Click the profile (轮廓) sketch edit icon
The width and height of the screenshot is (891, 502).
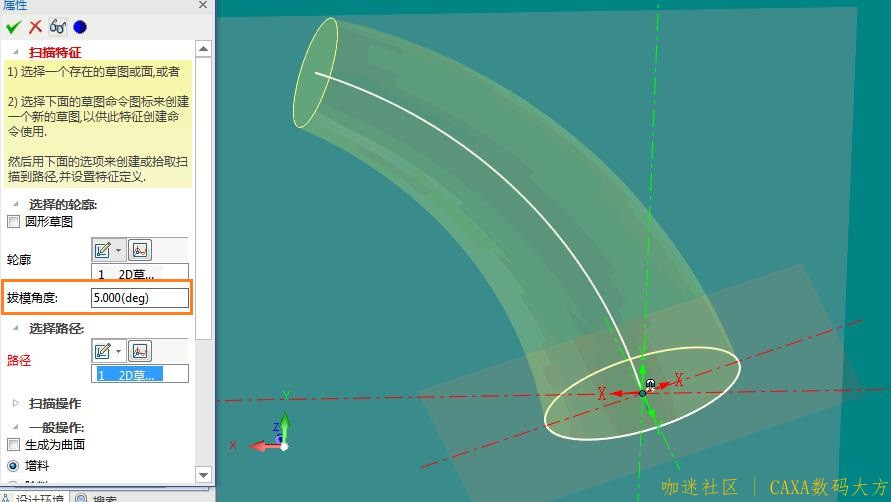(x=101, y=250)
